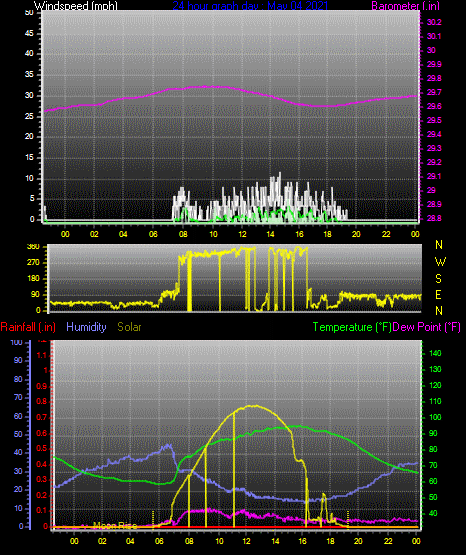Image resolution: width=466 pixels, height=555 pixels.
Task: Select the 30.2 barometer value
Action: pyautogui.click(x=434, y=22)
